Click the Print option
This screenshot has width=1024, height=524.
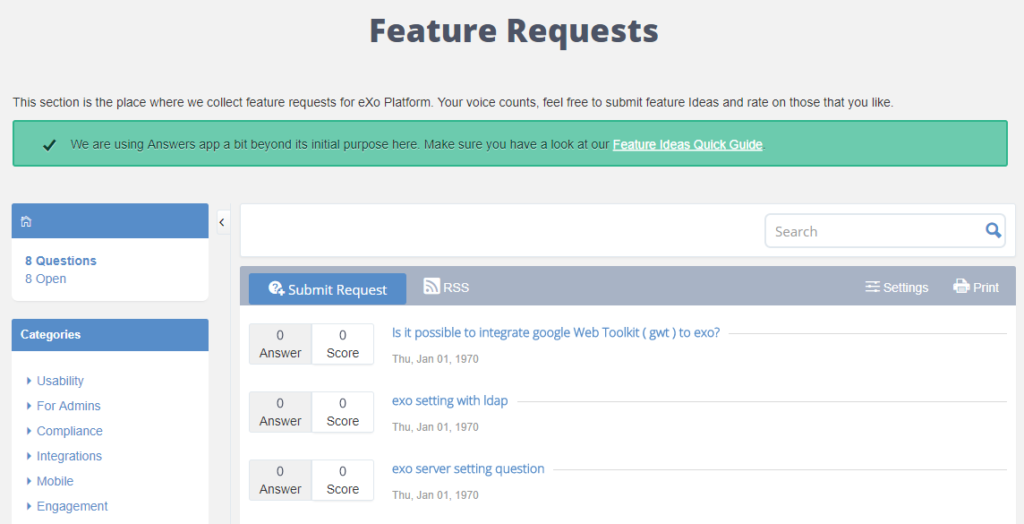[976, 287]
